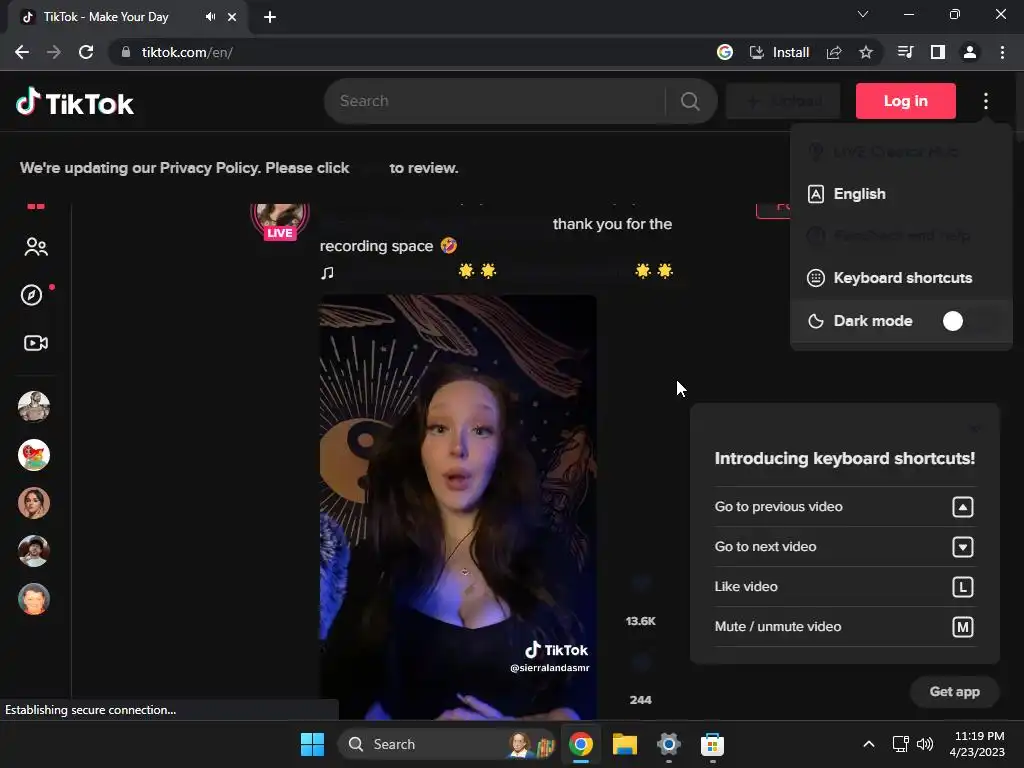Click the M key icon for mute video
1024x768 pixels.
(963, 627)
